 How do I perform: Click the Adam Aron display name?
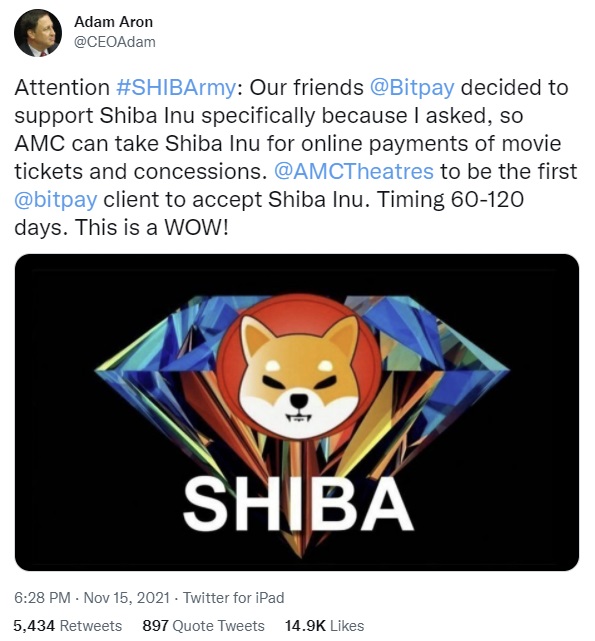(x=113, y=22)
